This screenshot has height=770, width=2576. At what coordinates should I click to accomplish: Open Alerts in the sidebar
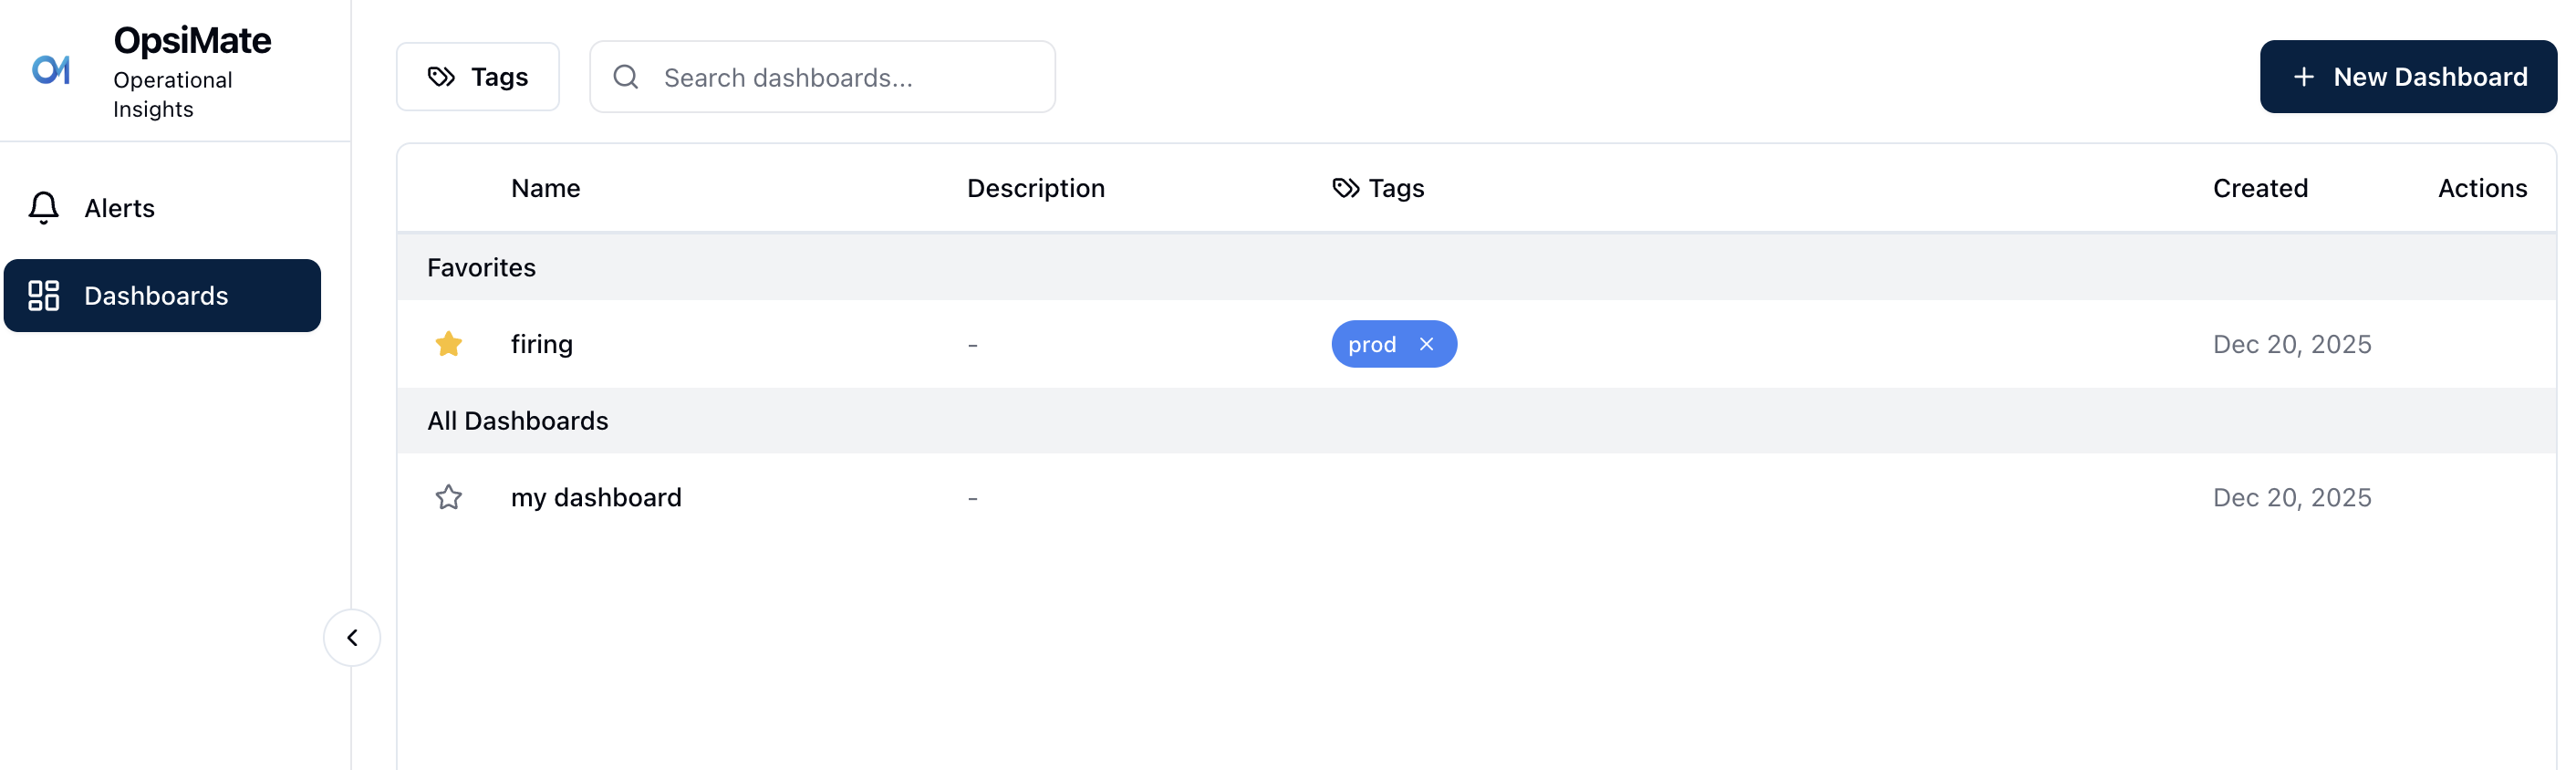(x=119, y=208)
